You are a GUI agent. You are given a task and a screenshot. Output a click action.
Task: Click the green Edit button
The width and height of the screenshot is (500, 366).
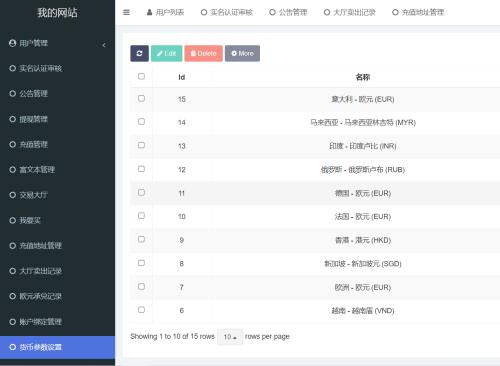(x=166, y=53)
